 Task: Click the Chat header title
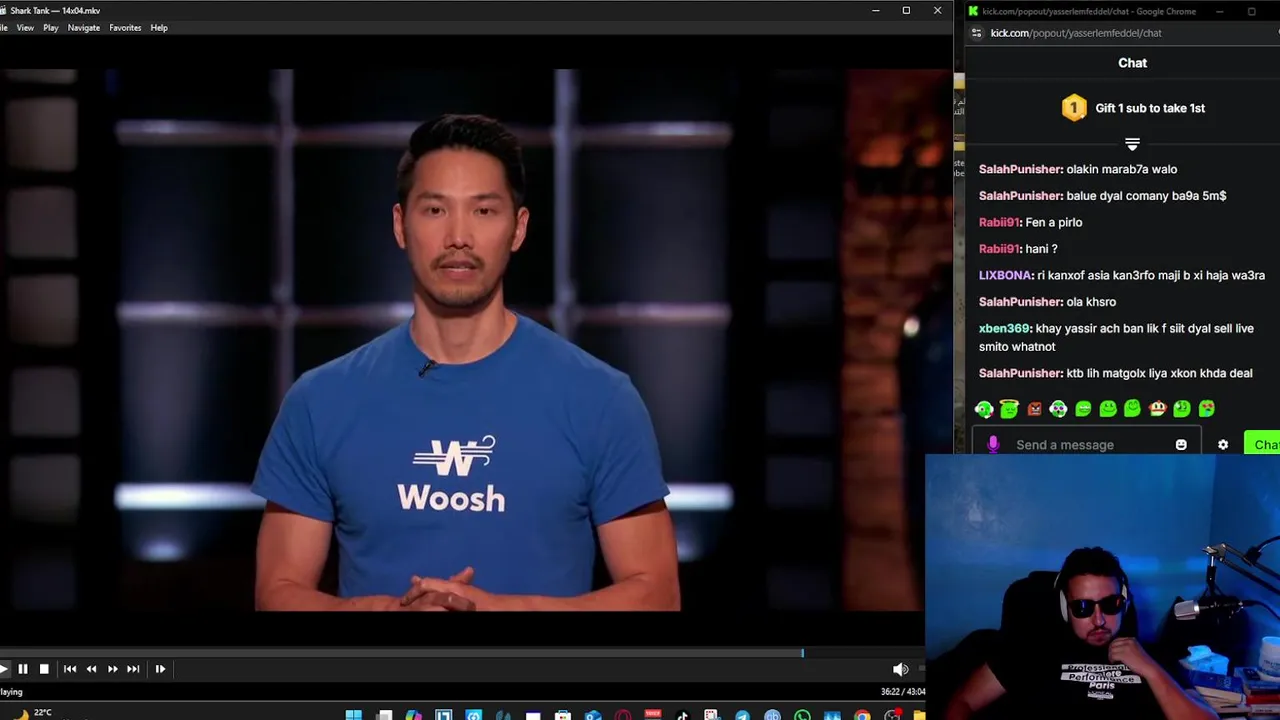[1132, 63]
